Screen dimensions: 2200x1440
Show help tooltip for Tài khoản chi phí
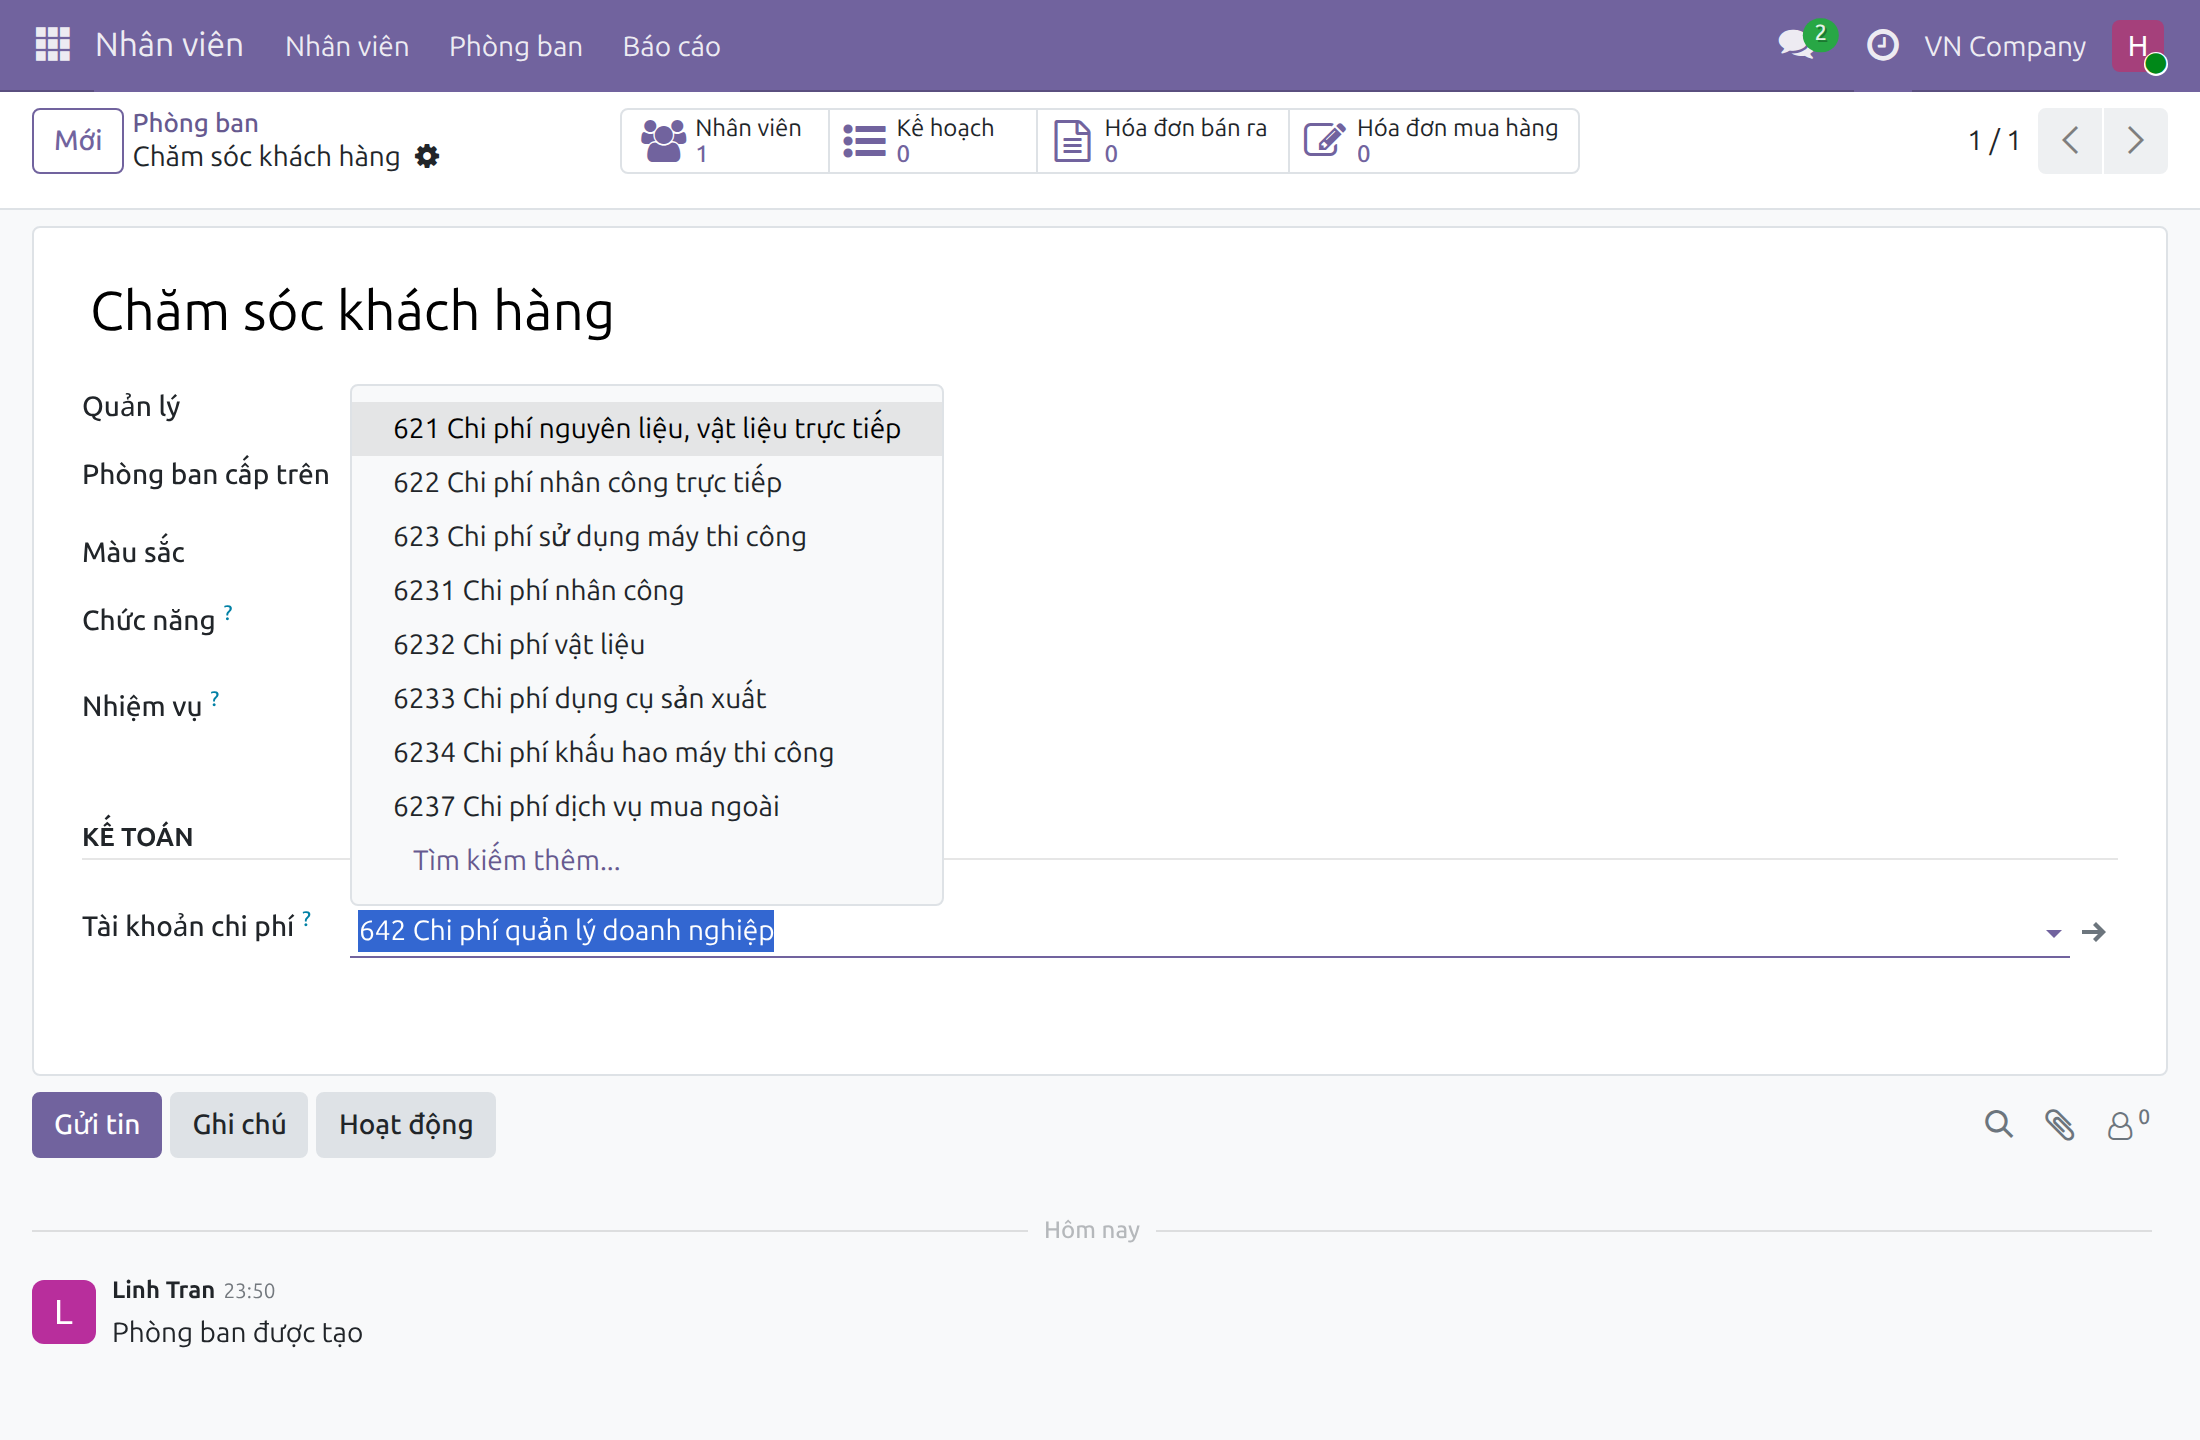pyautogui.click(x=307, y=918)
